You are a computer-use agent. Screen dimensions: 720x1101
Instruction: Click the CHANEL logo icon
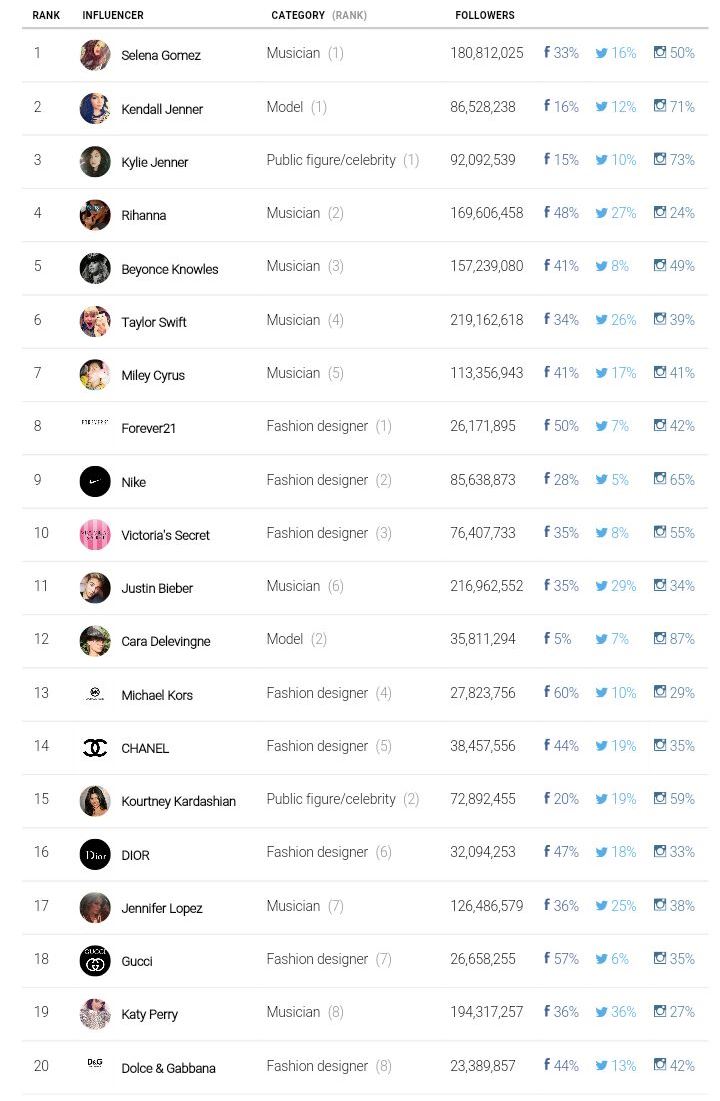click(95, 748)
